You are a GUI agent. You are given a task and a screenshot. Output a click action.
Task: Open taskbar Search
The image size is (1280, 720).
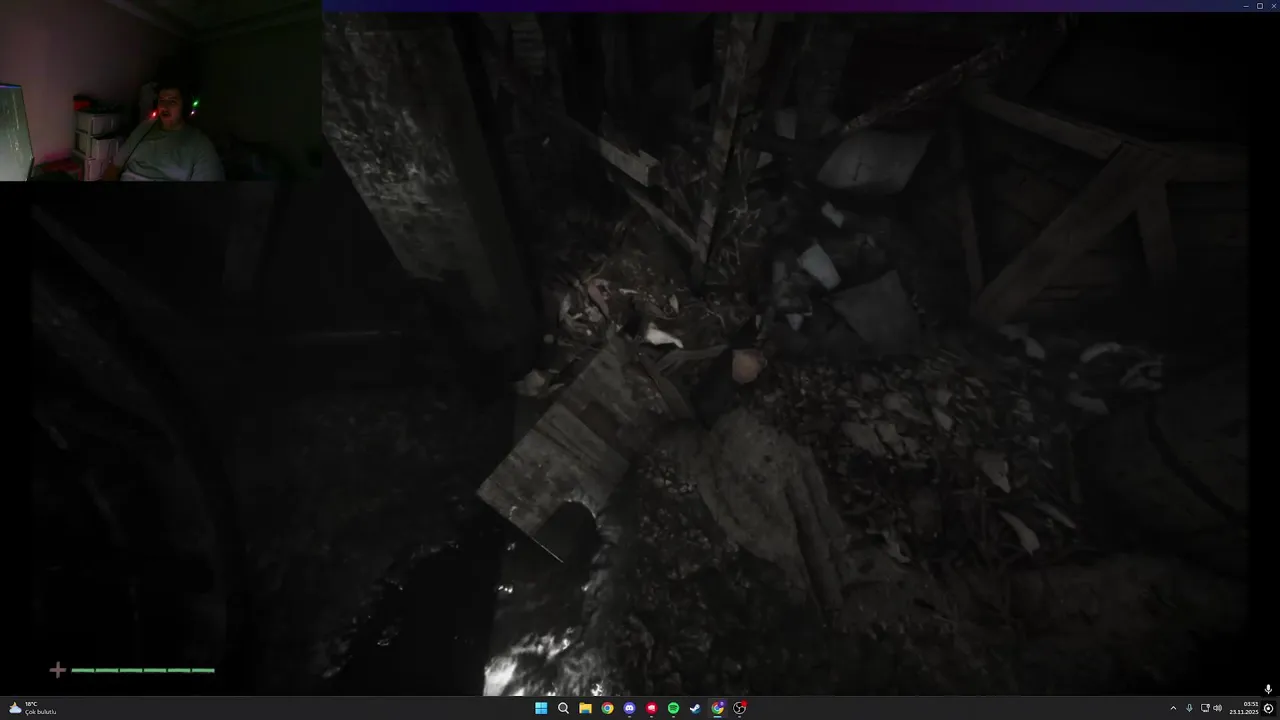coord(563,708)
